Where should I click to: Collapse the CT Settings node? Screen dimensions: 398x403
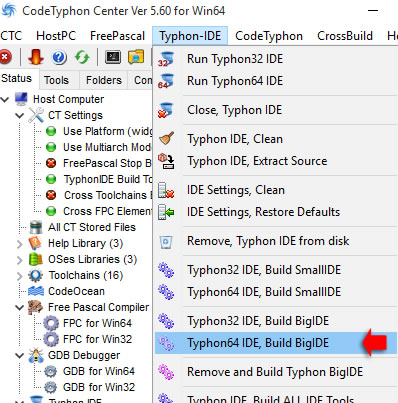click(x=20, y=115)
